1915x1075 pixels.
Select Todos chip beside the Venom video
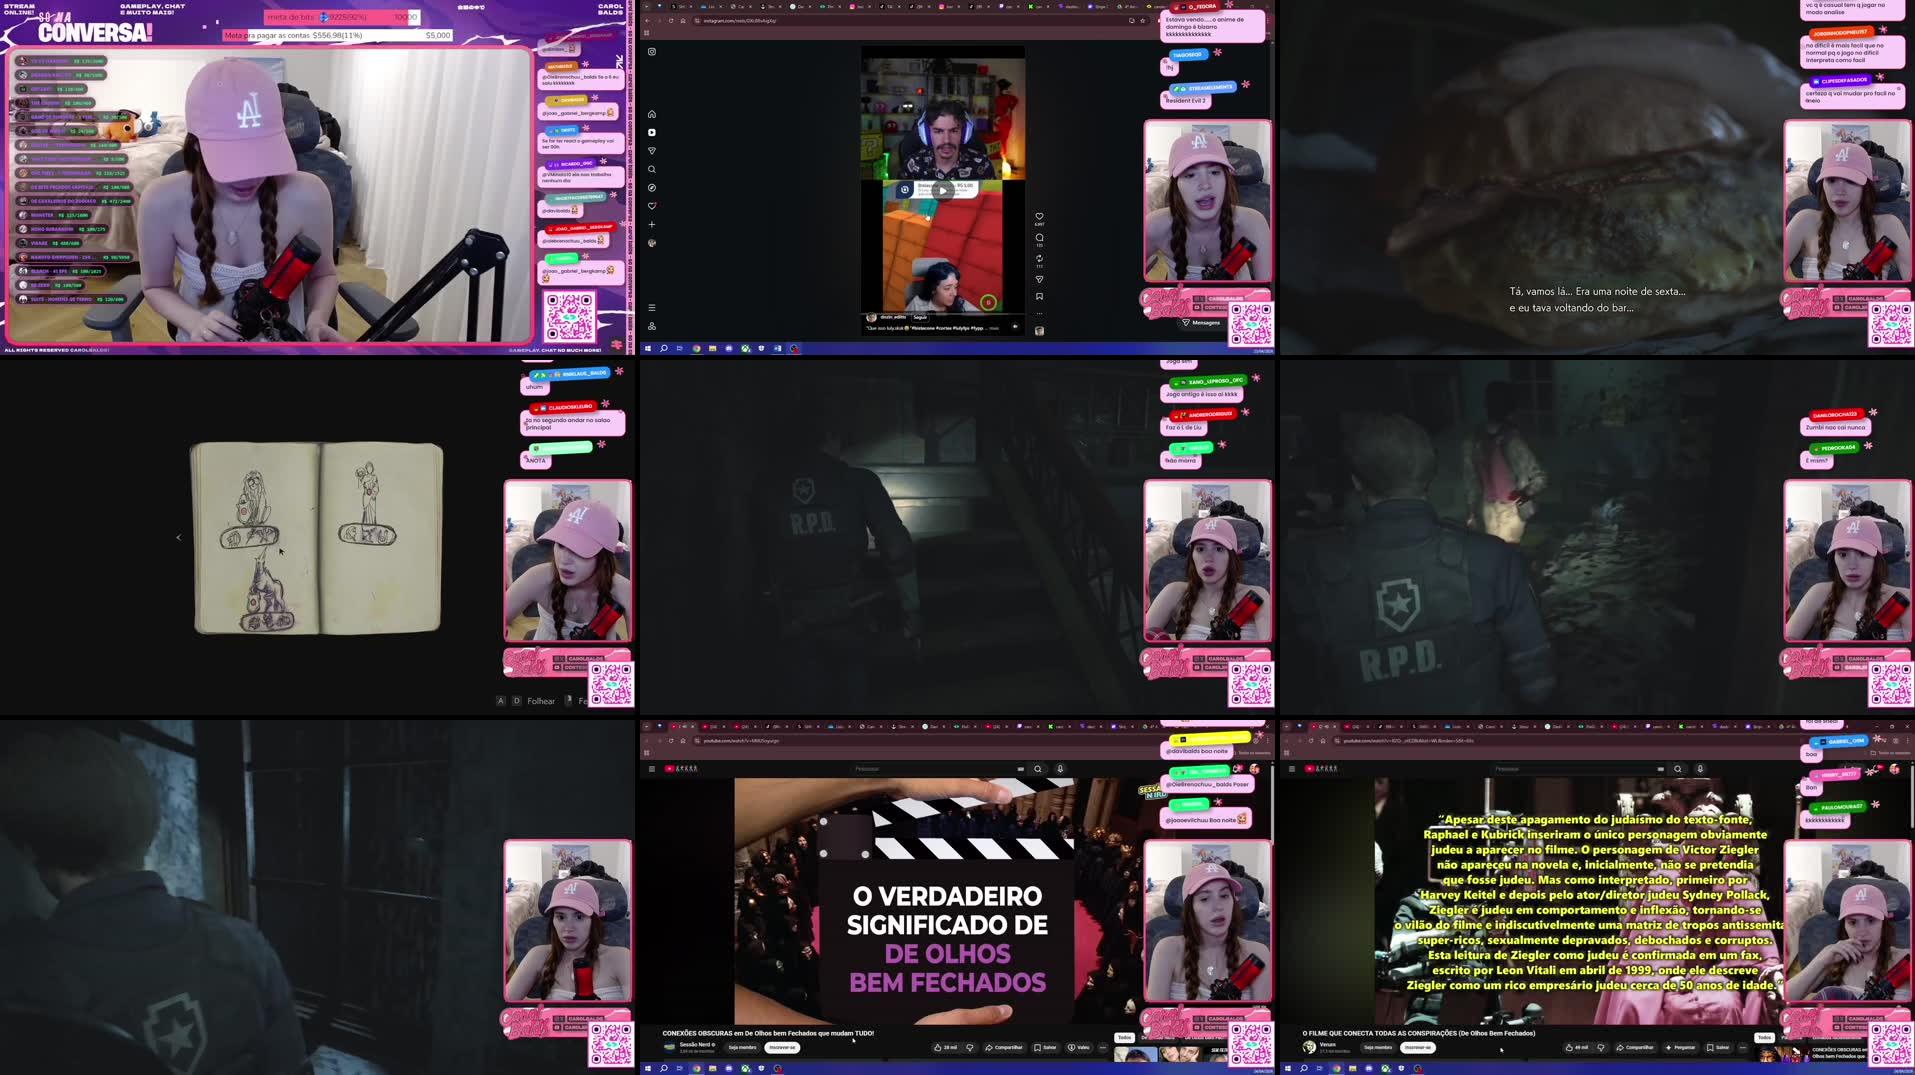tap(1764, 1037)
